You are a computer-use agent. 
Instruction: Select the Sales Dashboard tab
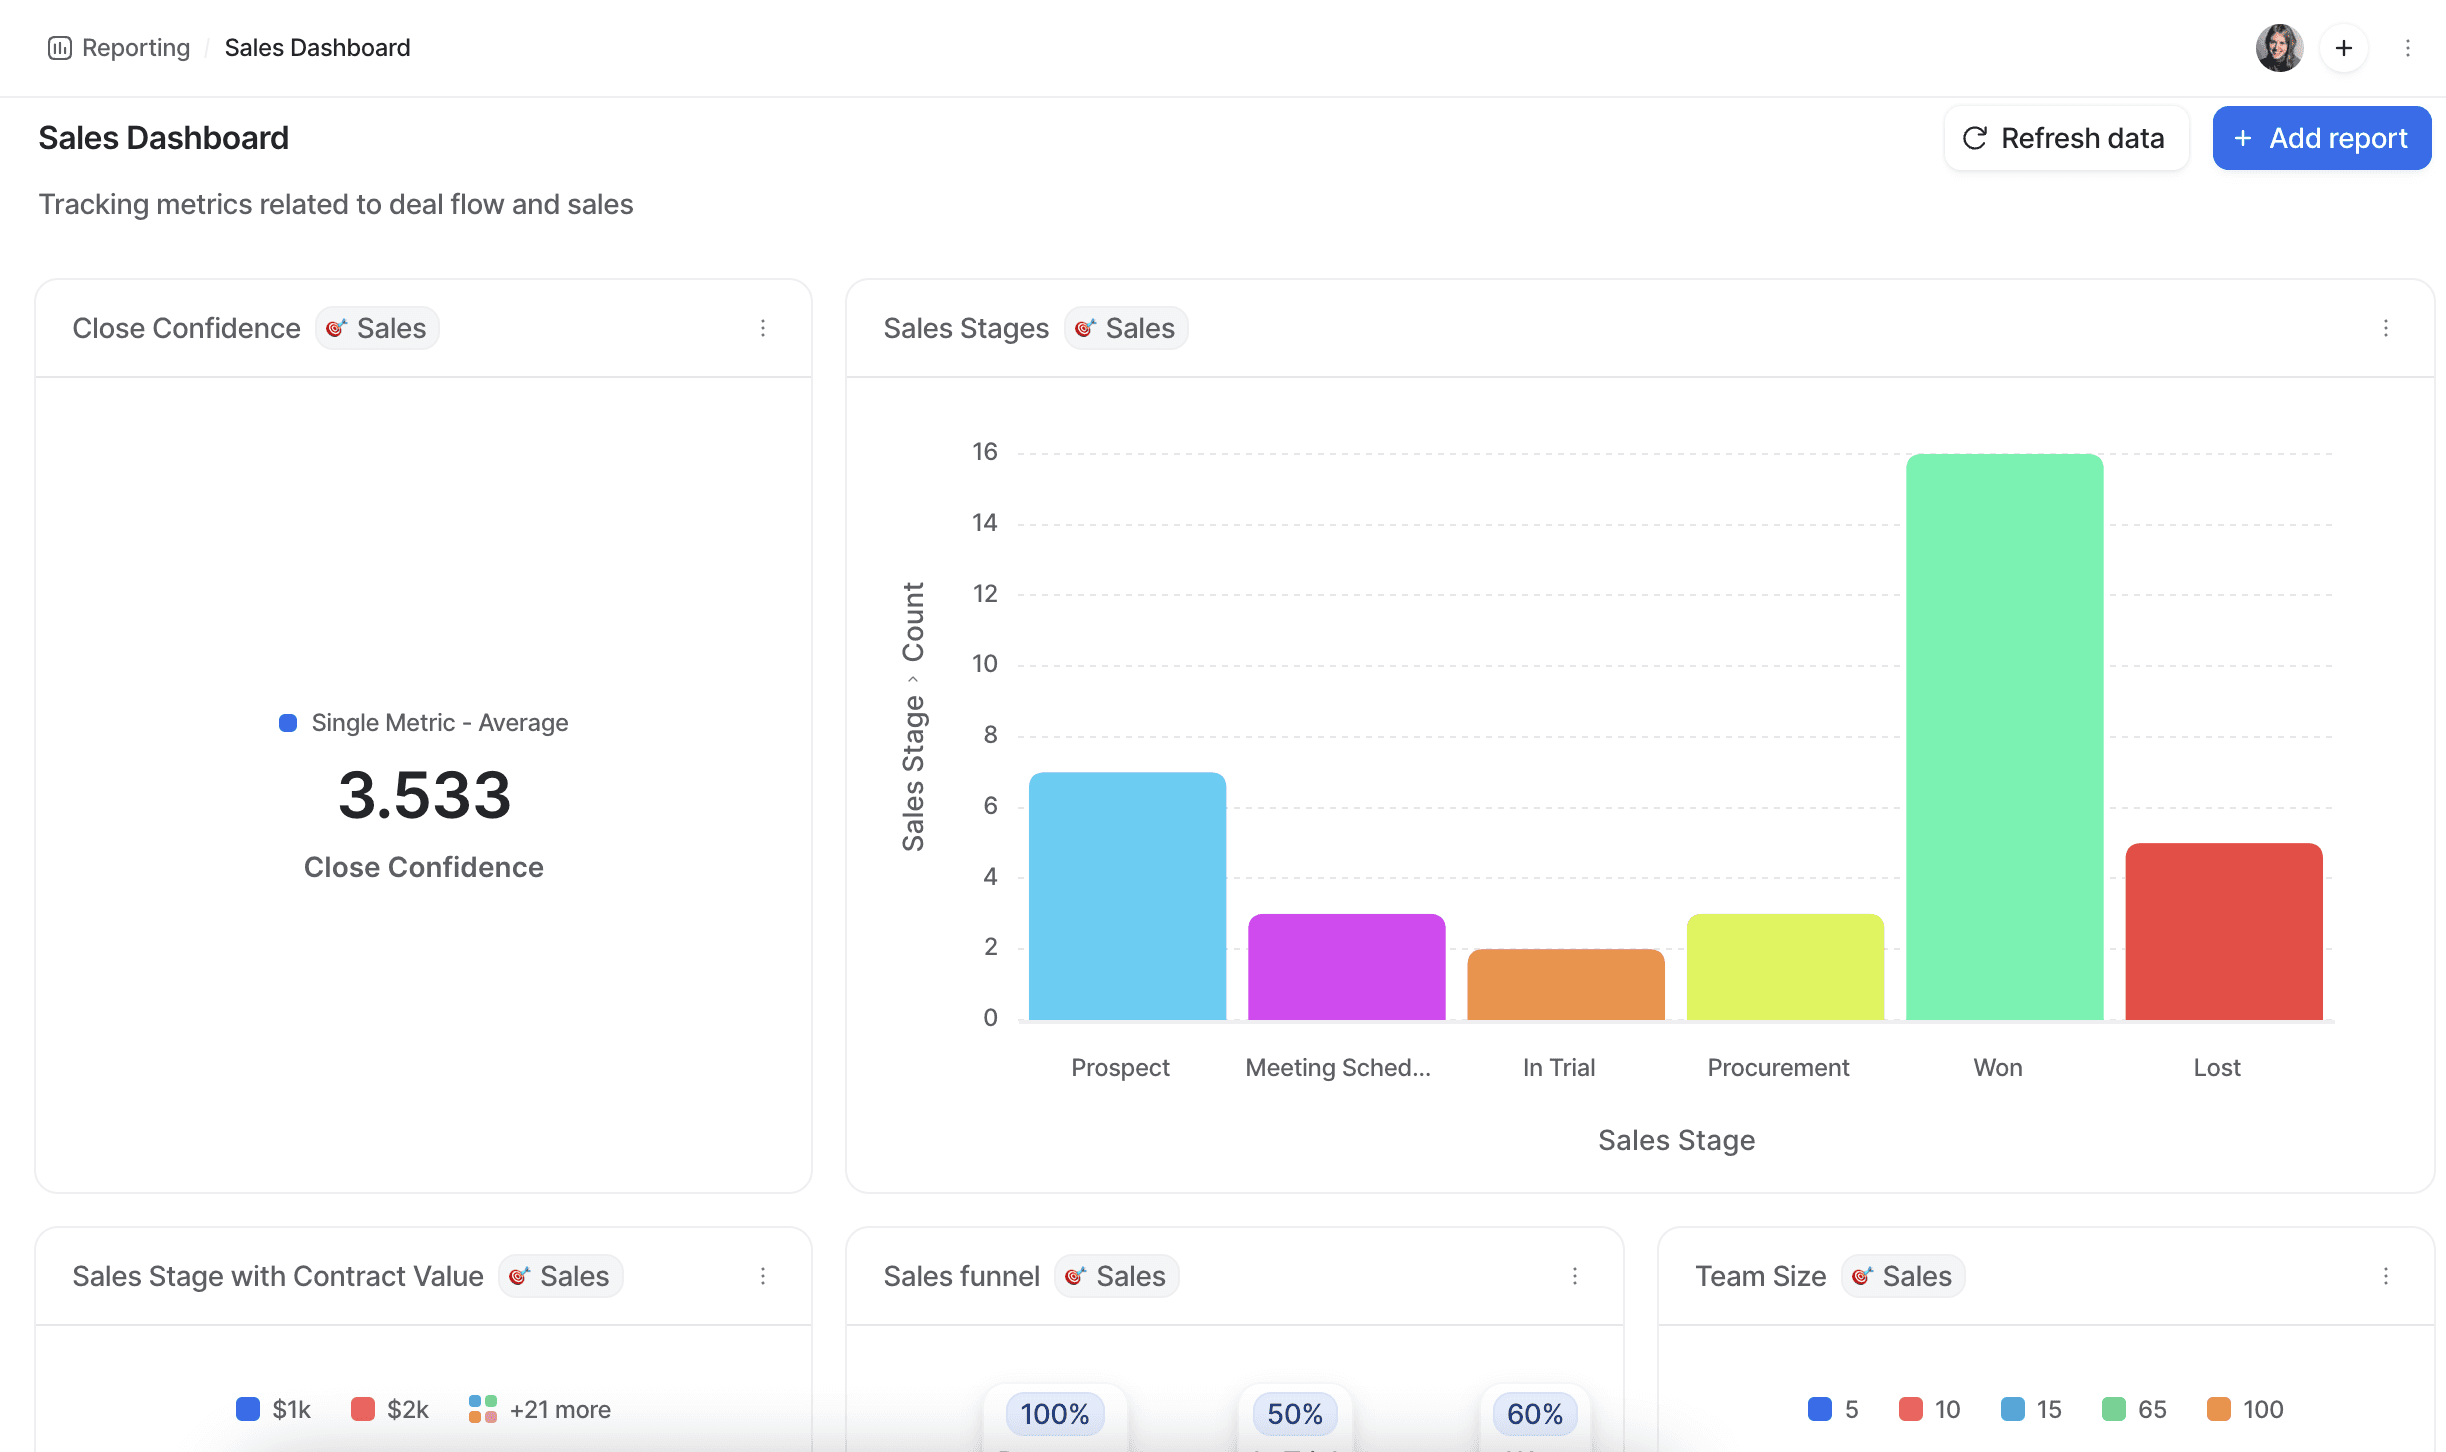click(316, 47)
